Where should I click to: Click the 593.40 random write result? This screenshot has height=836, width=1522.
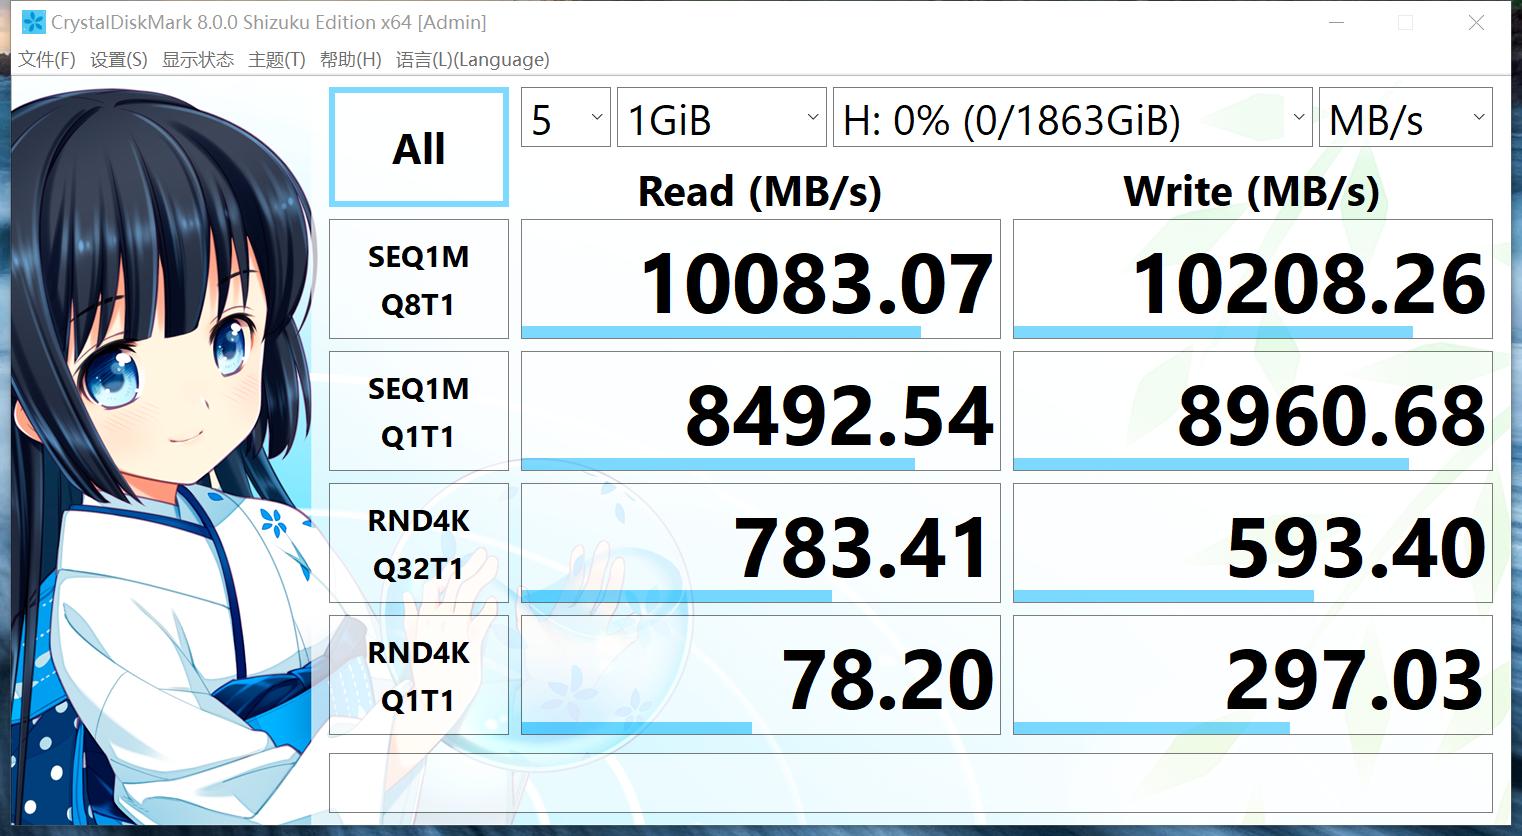(x=1253, y=544)
